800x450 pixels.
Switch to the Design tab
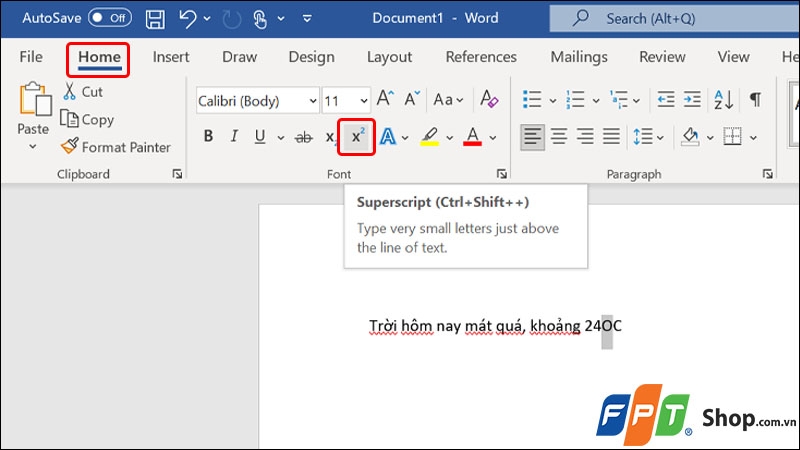tap(311, 57)
